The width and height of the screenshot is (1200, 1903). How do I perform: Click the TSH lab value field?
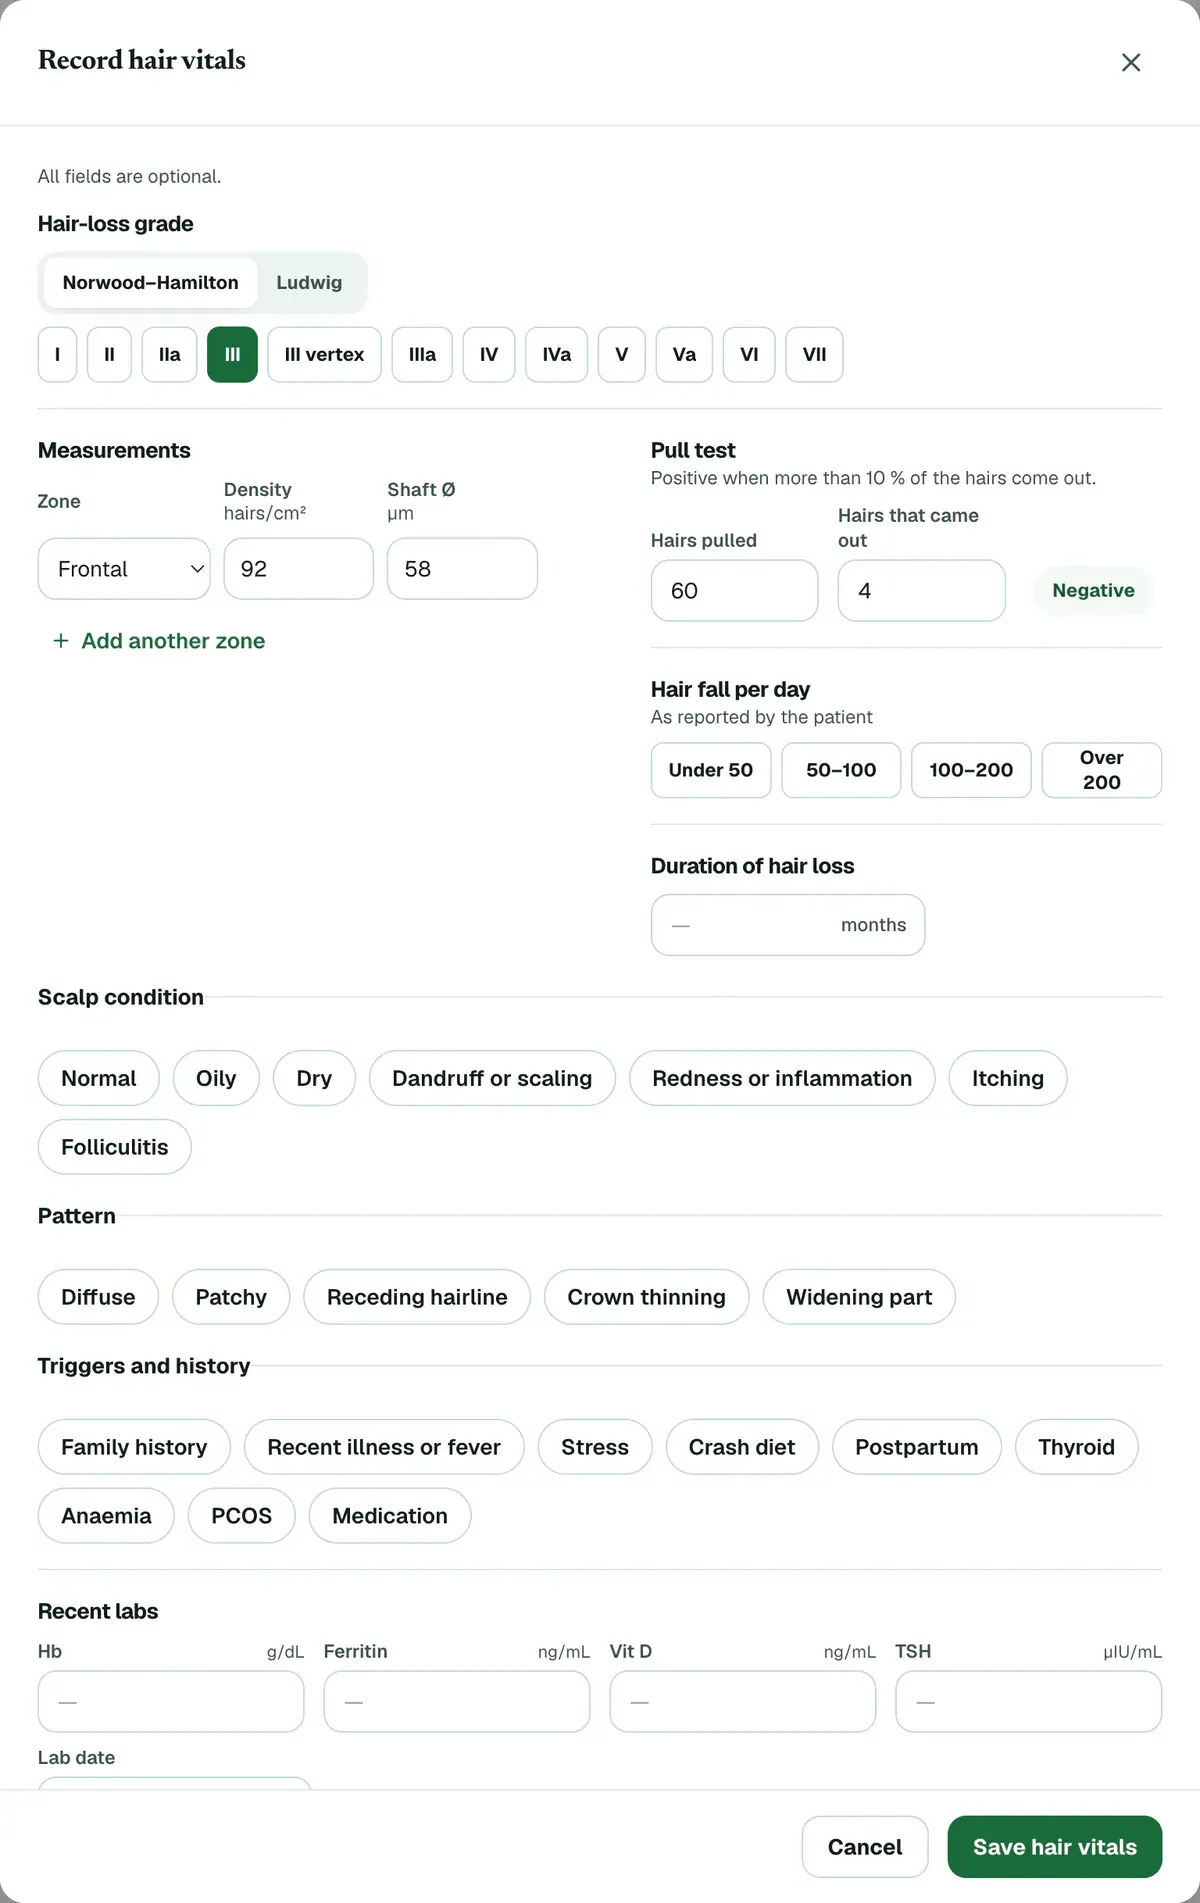point(1029,1702)
